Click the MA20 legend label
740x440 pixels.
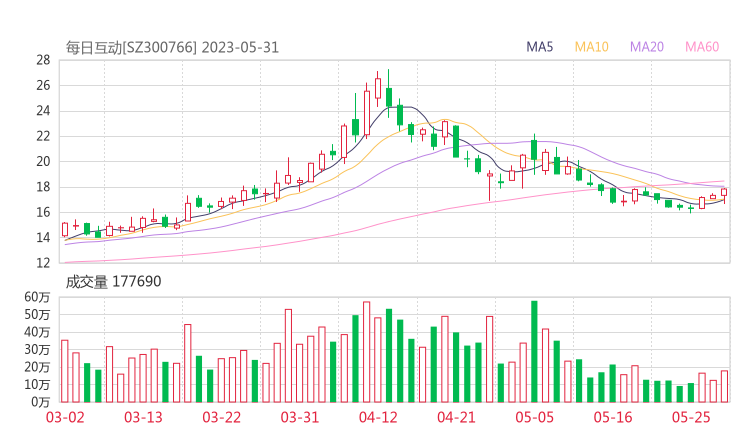(x=647, y=47)
